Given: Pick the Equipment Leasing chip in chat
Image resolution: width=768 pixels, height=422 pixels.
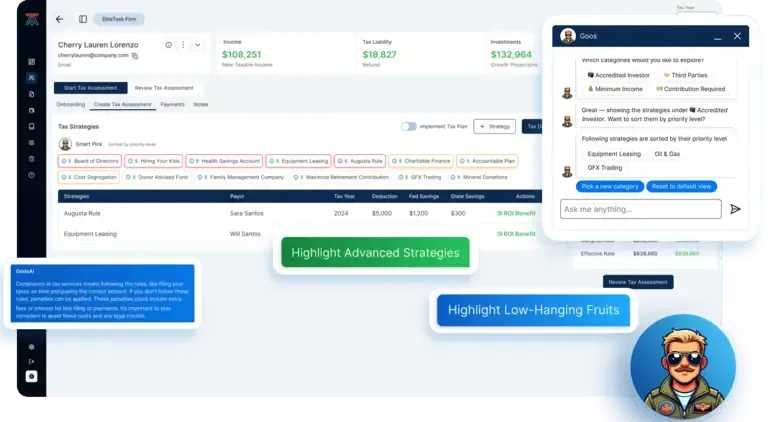Looking at the screenshot, I should [614, 154].
